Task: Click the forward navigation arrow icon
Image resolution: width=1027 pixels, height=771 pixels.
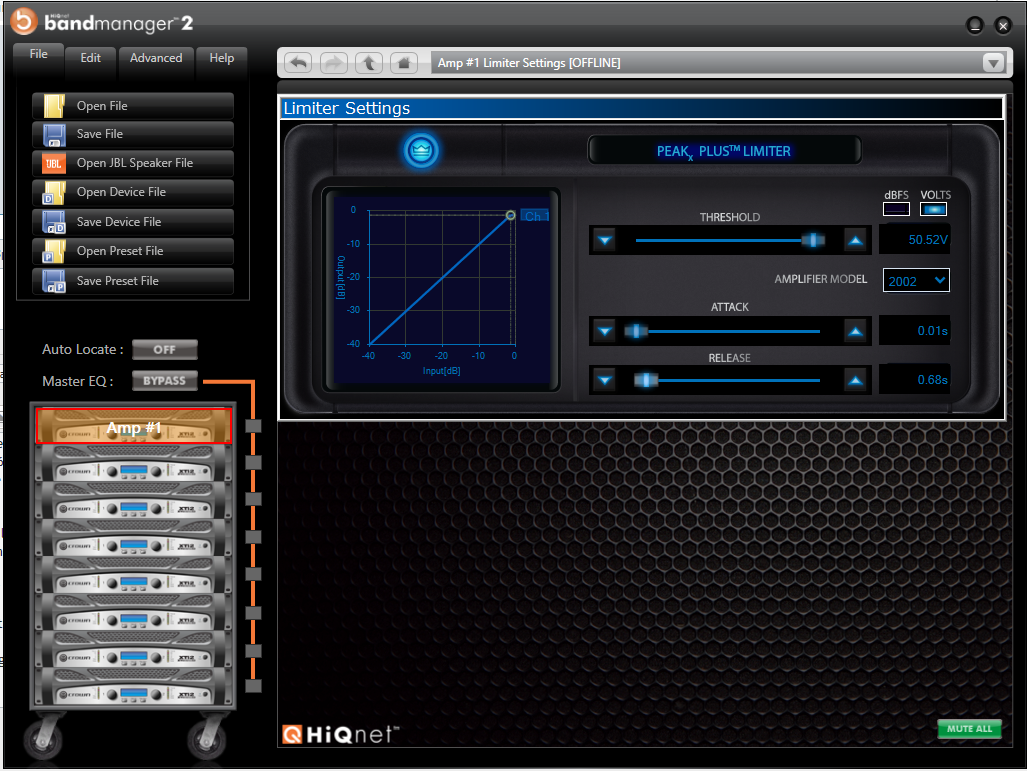Action: tap(334, 63)
